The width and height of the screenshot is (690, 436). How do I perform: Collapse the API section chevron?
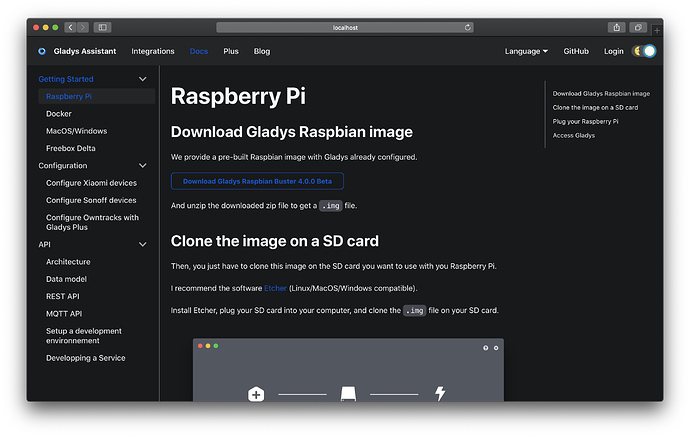[143, 245]
